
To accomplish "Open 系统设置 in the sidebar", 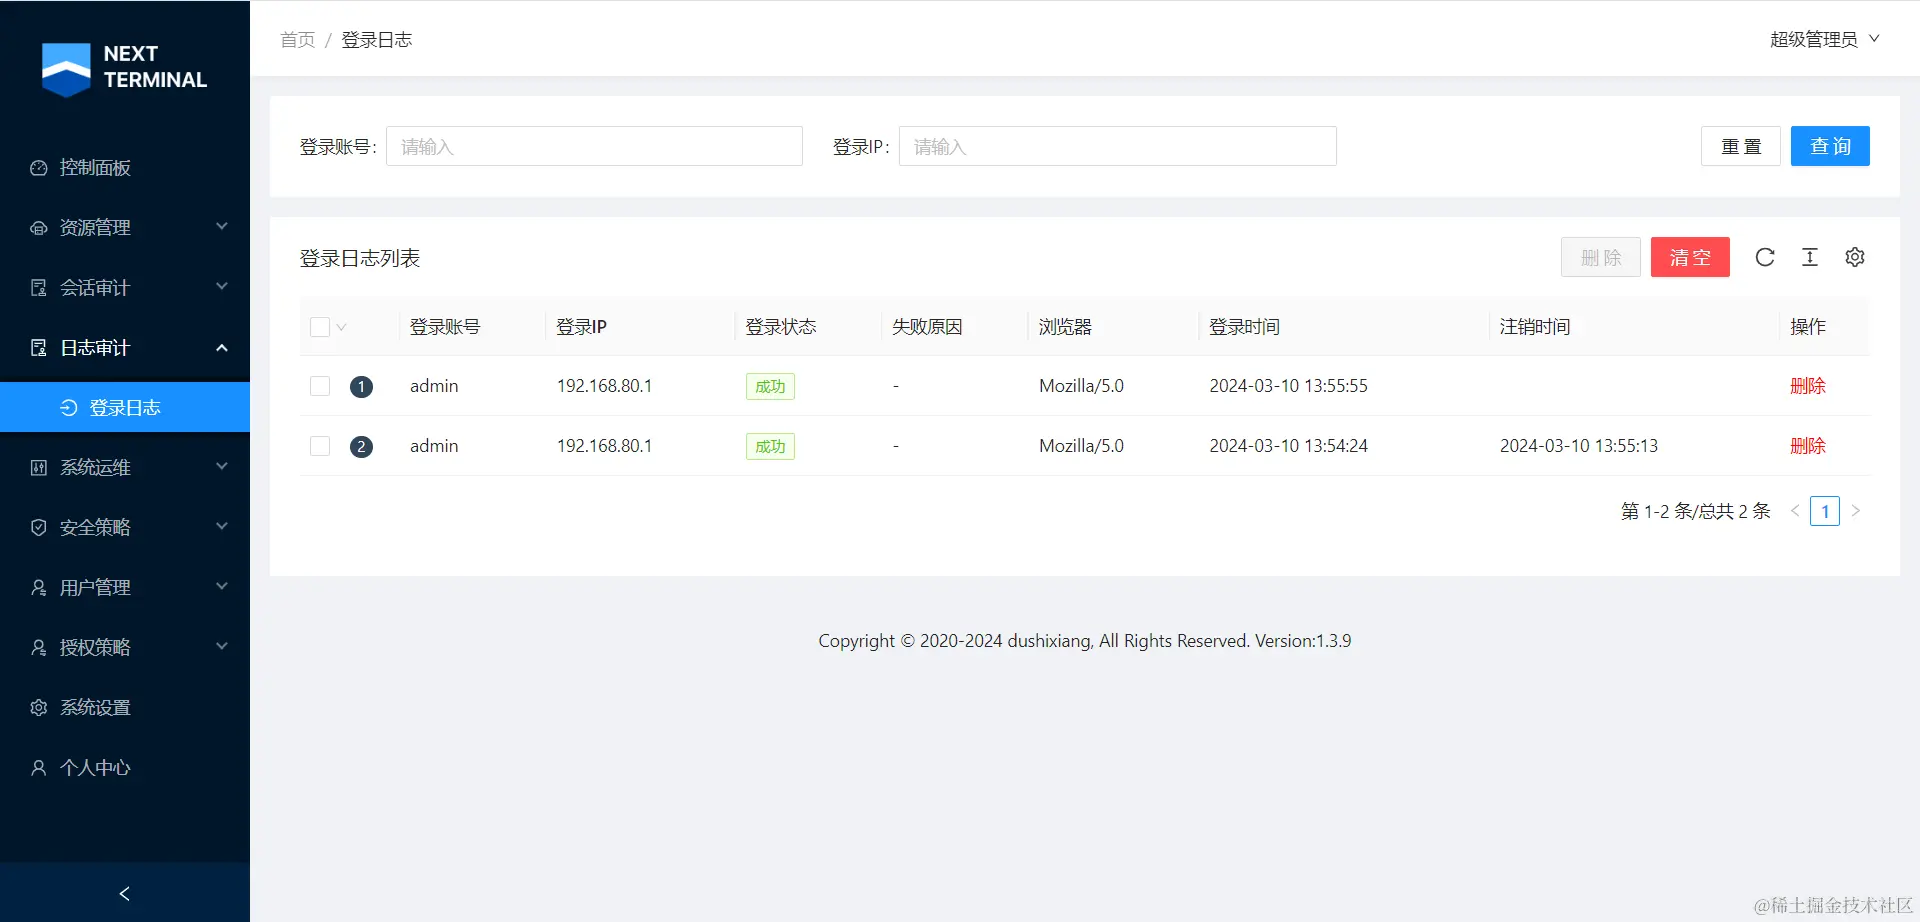I will tap(125, 708).
